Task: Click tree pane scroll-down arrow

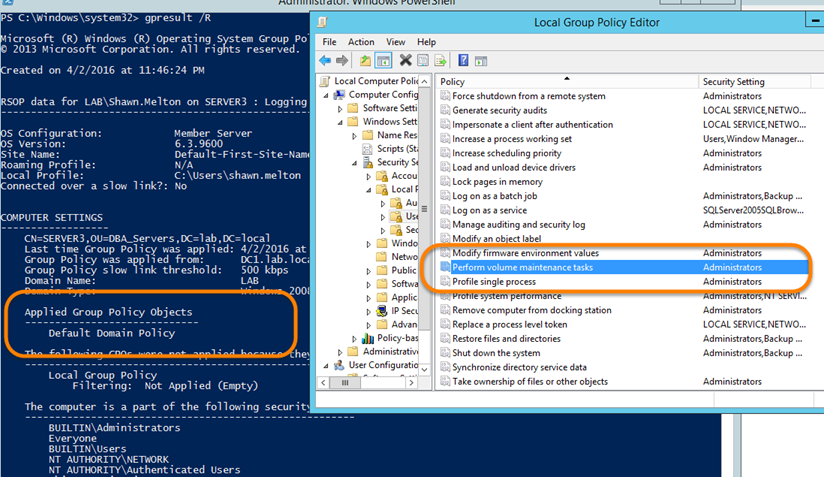Action: tap(425, 369)
